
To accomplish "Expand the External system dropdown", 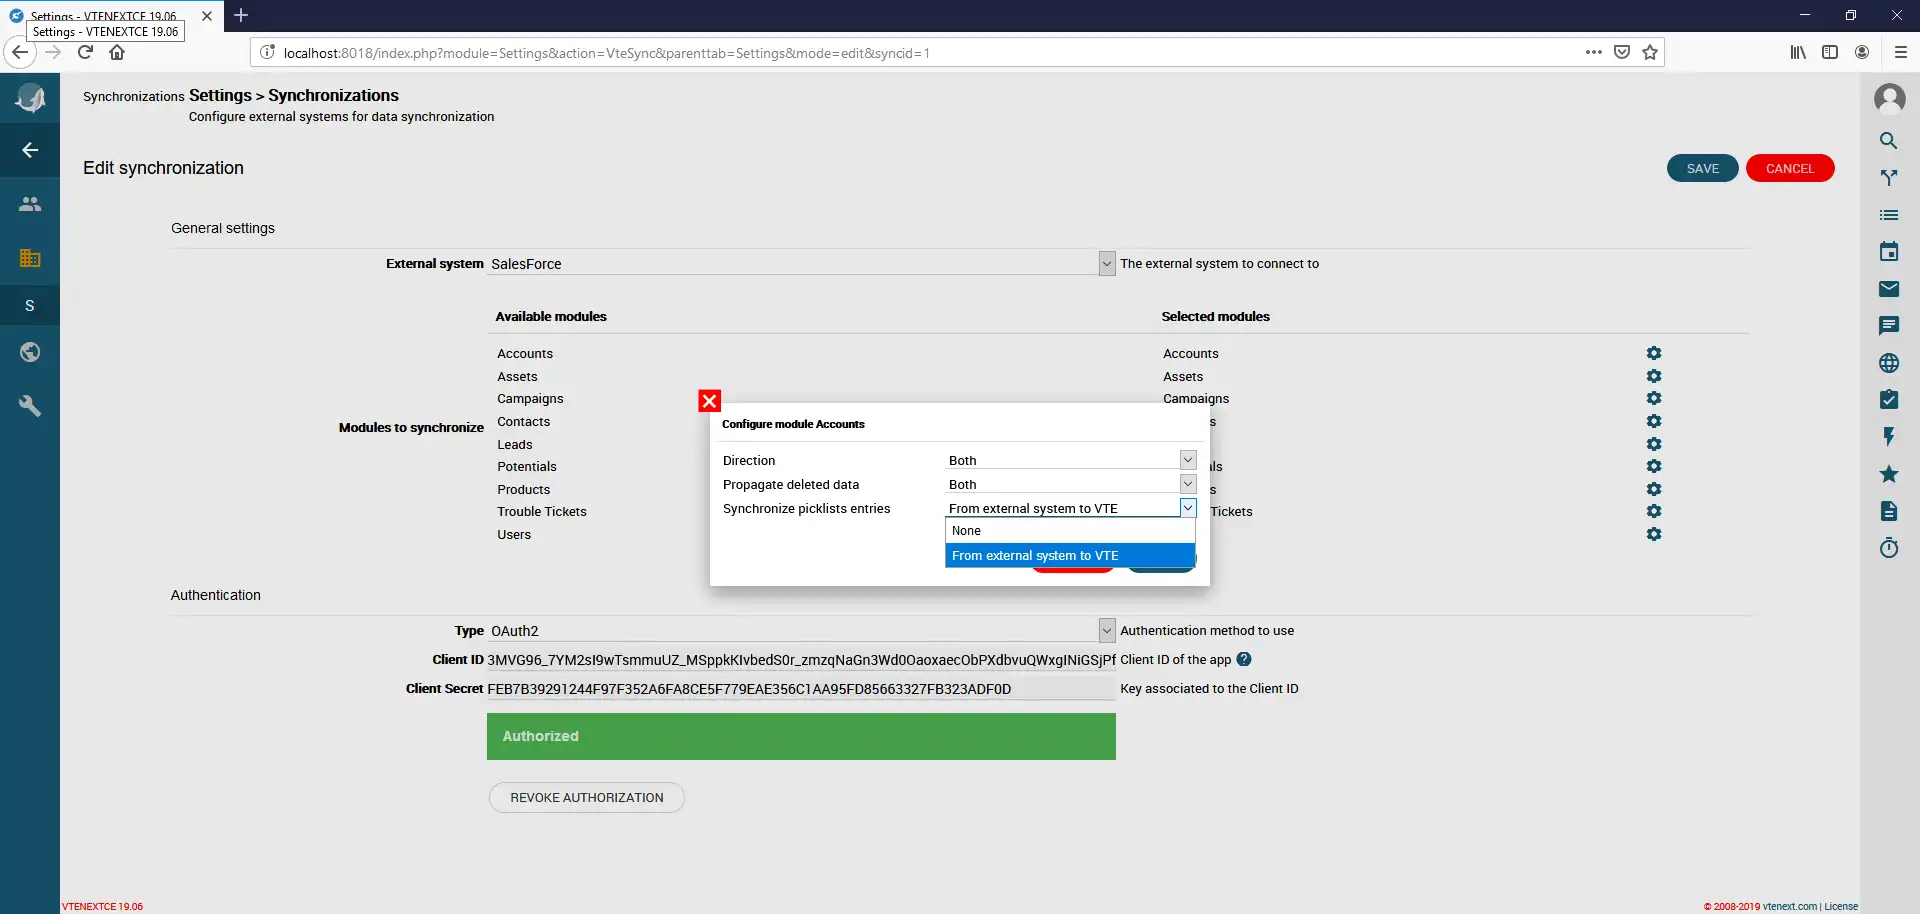I will 1107,264.
